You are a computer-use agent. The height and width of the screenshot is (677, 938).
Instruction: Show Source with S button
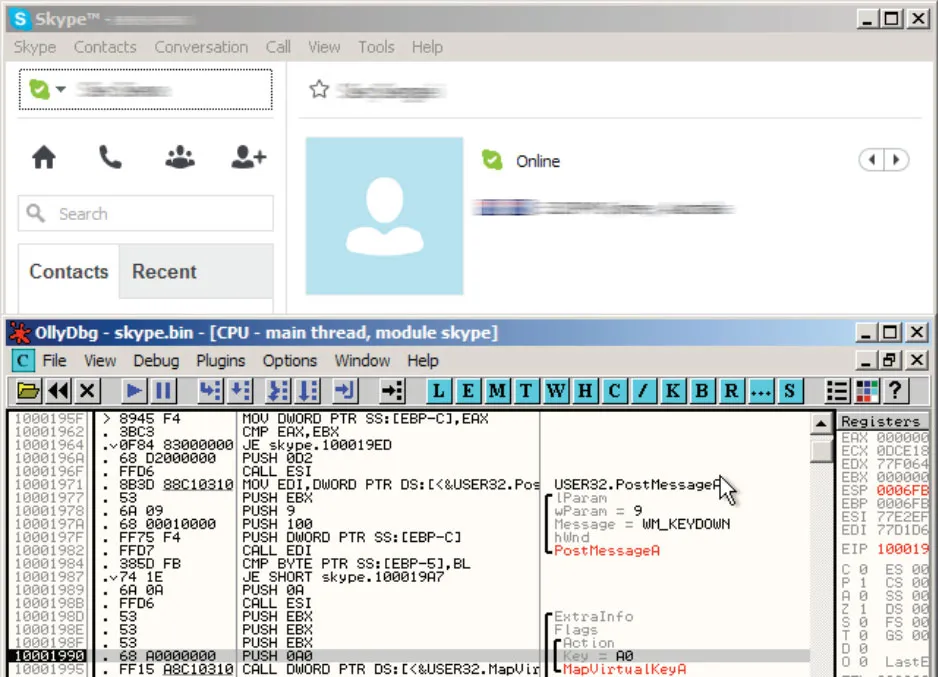click(790, 391)
